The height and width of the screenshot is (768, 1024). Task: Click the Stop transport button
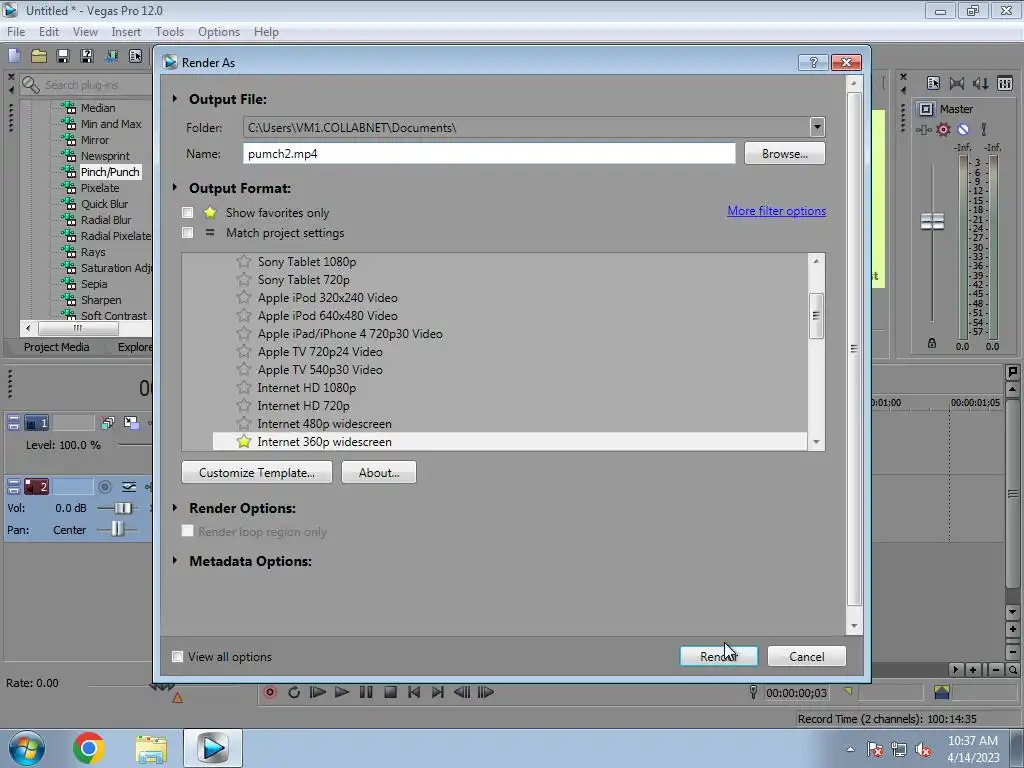click(390, 692)
